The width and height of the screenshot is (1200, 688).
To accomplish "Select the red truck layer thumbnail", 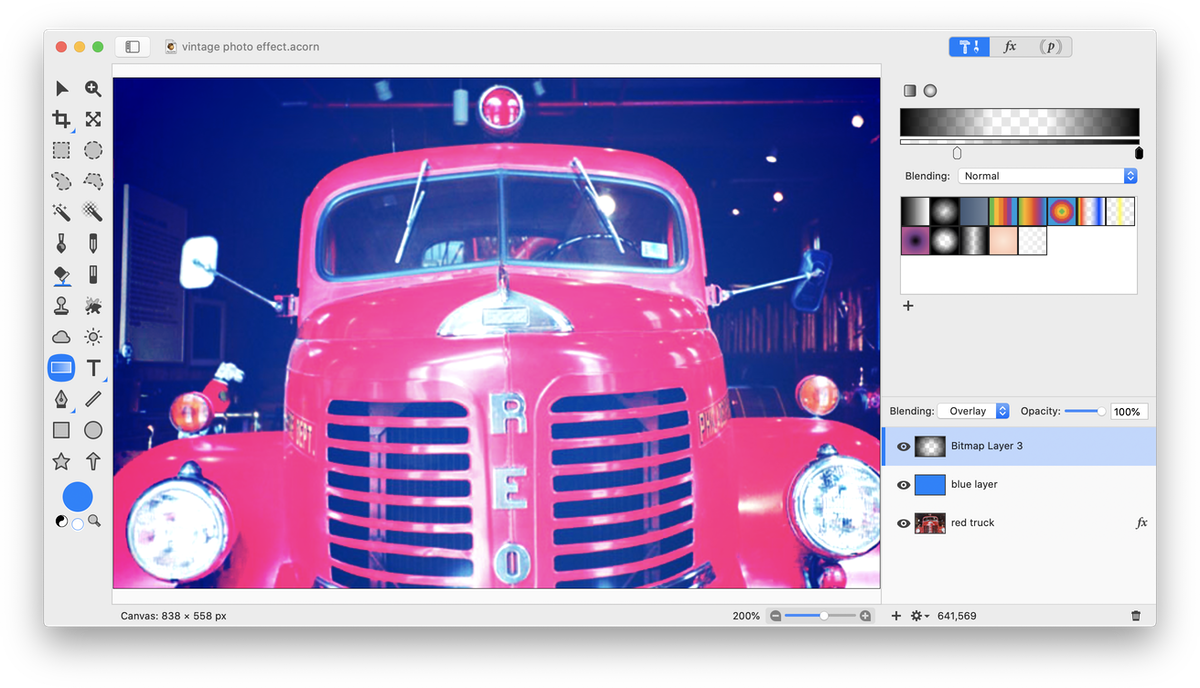I will click(930, 523).
